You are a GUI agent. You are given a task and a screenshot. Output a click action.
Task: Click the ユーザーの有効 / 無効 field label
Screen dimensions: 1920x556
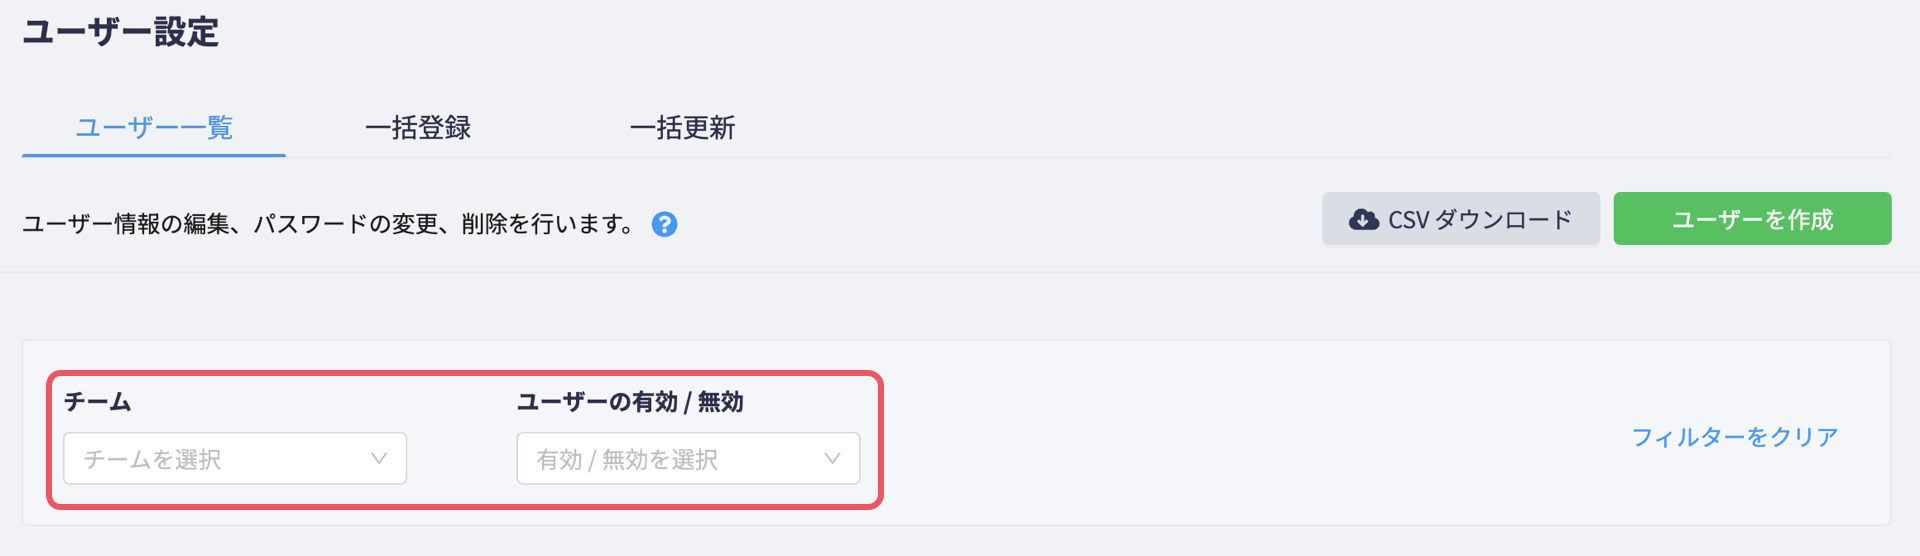(x=630, y=402)
